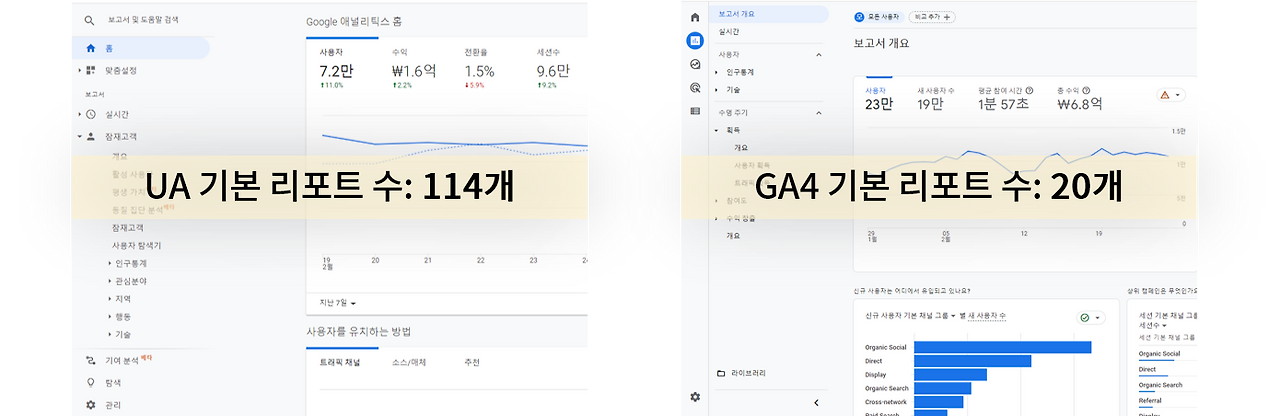Collapse the 수명 주기 section in GA4 sidebar
This screenshot has height=416, width=1280.
click(819, 112)
